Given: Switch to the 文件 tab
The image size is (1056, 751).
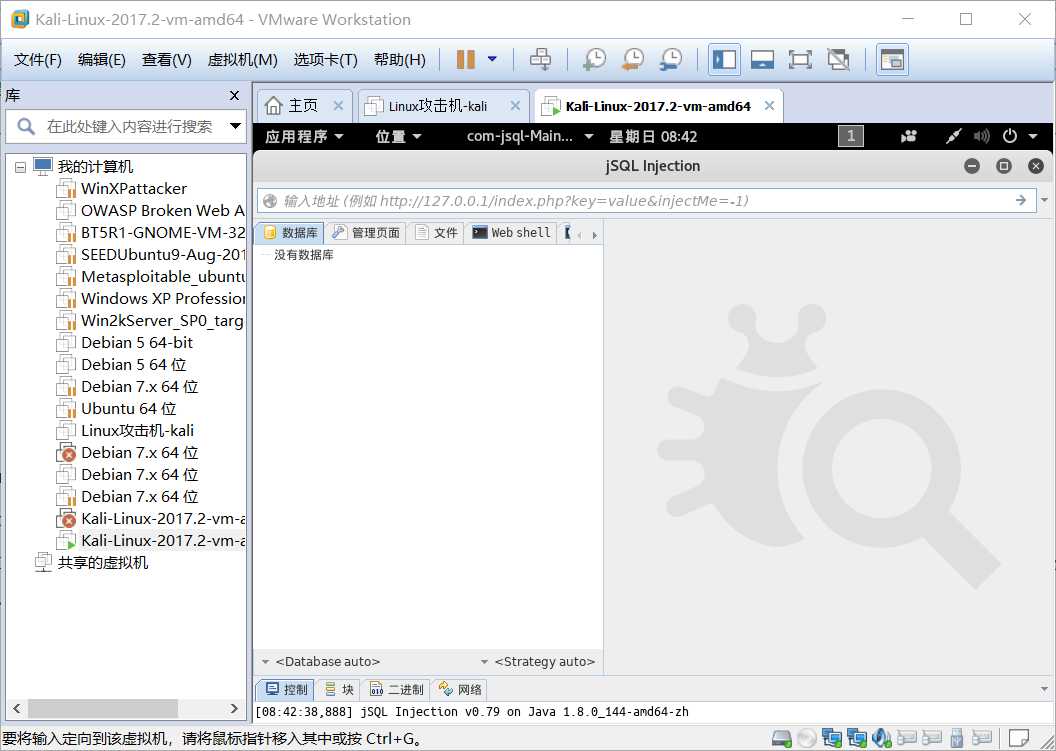Looking at the screenshot, I should coord(436,233).
